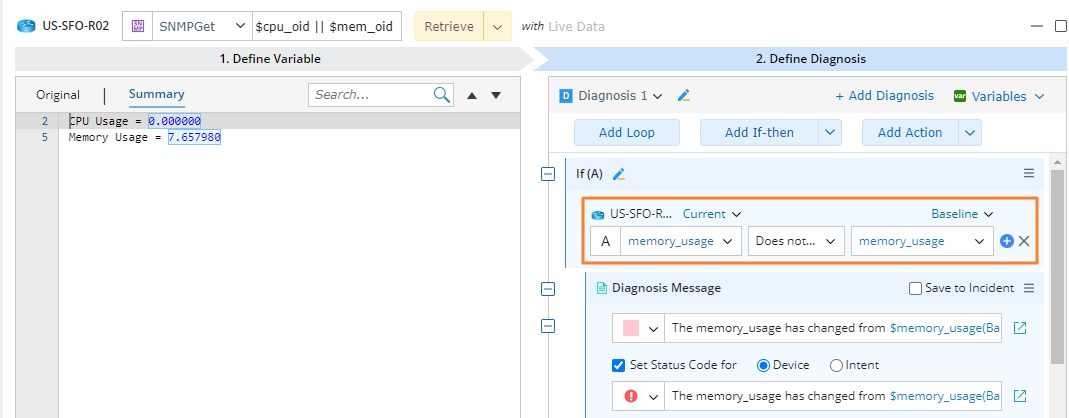Rename Diagnosis 1 with pencil icon
Screen dimensions: 1069x418
684,96
